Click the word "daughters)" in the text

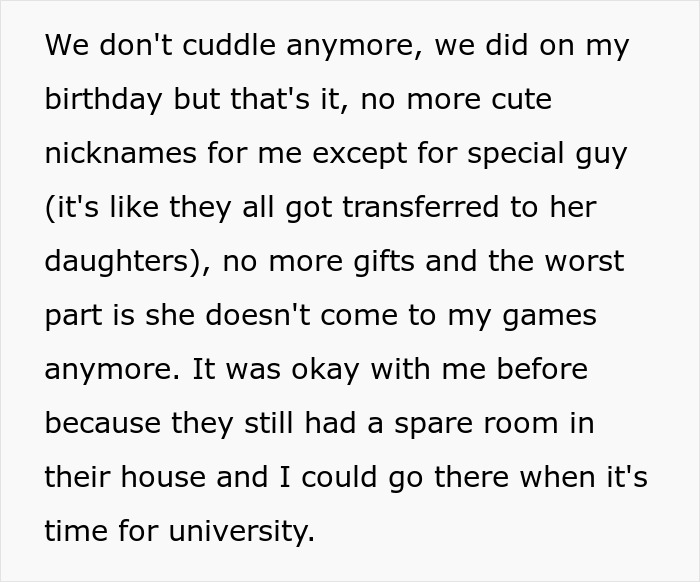(x=127, y=262)
